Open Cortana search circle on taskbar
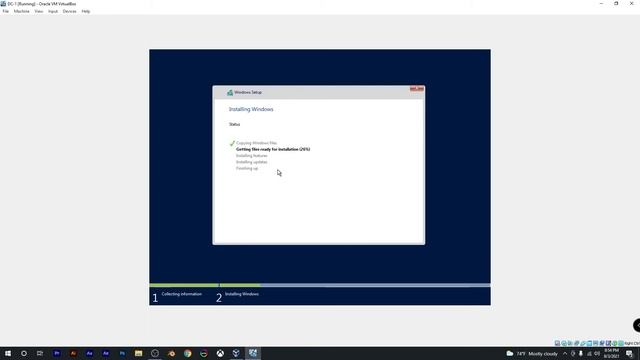The image size is (640, 360). 24,353
